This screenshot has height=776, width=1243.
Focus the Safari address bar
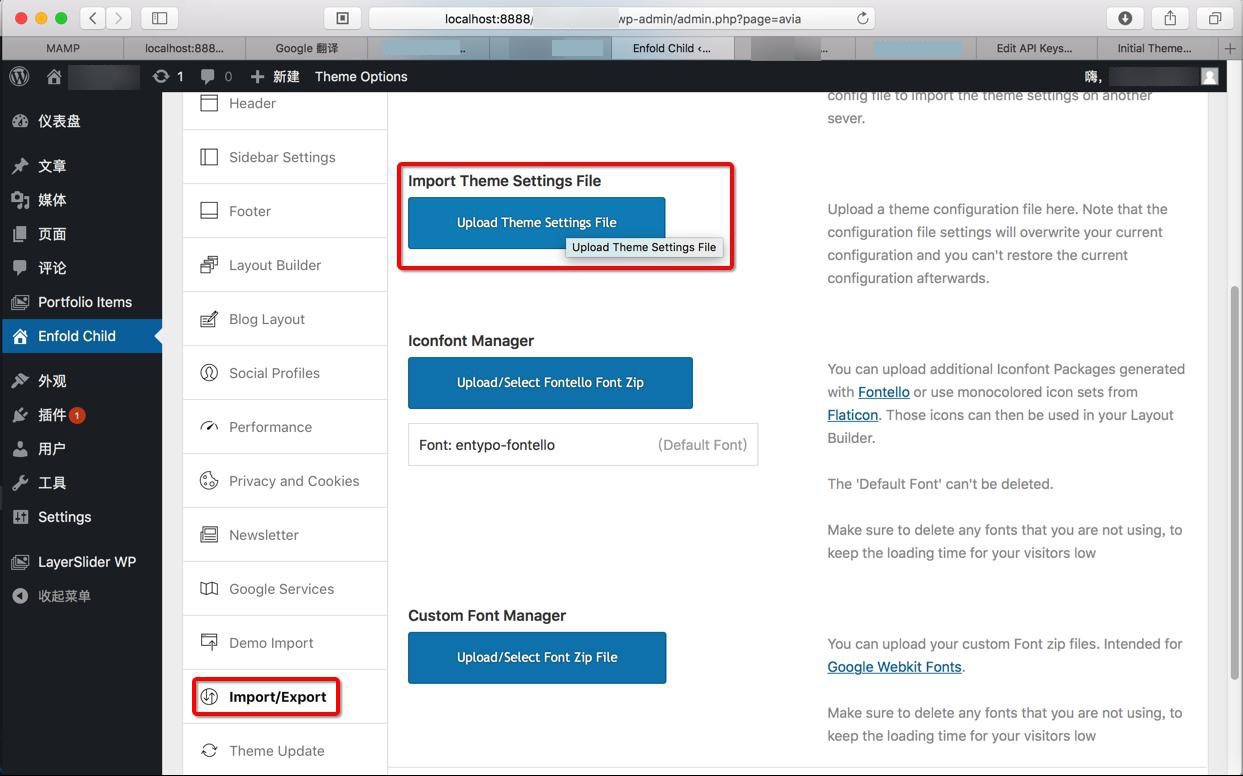point(622,18)
